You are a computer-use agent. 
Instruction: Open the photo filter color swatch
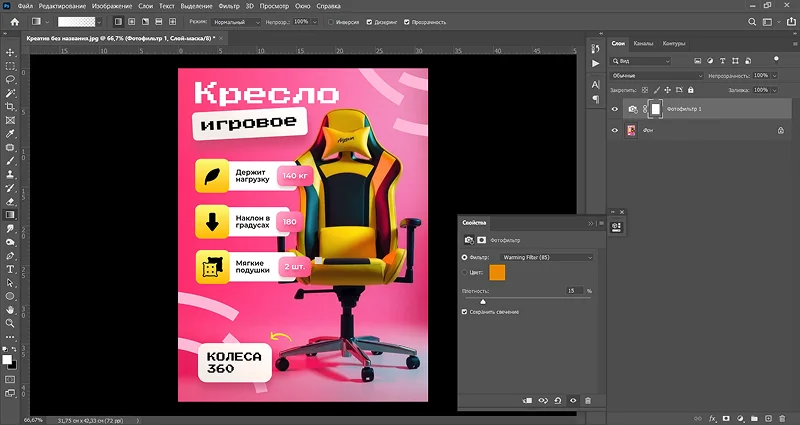[x=497, y=272]
